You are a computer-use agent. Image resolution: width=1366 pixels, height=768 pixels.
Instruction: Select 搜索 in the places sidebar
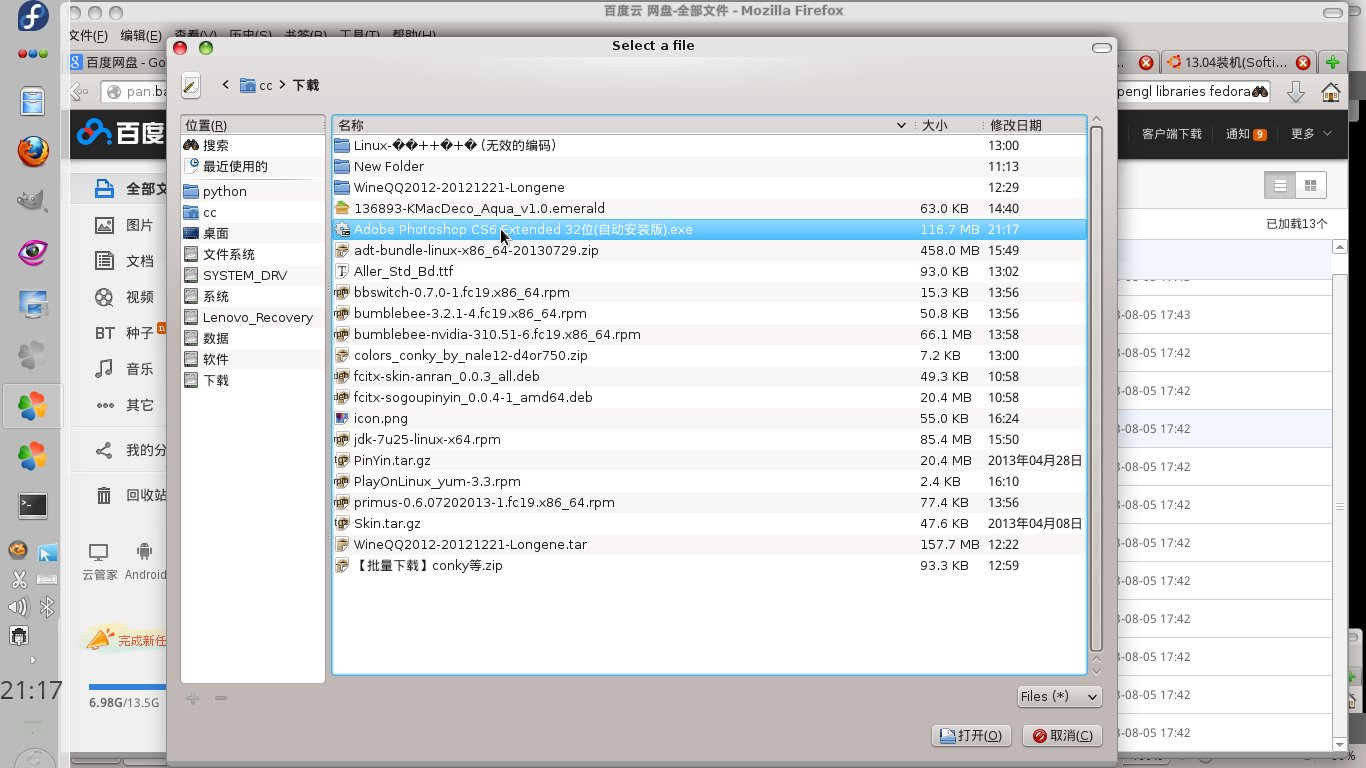pyautogui.click(x=253, y=145)
